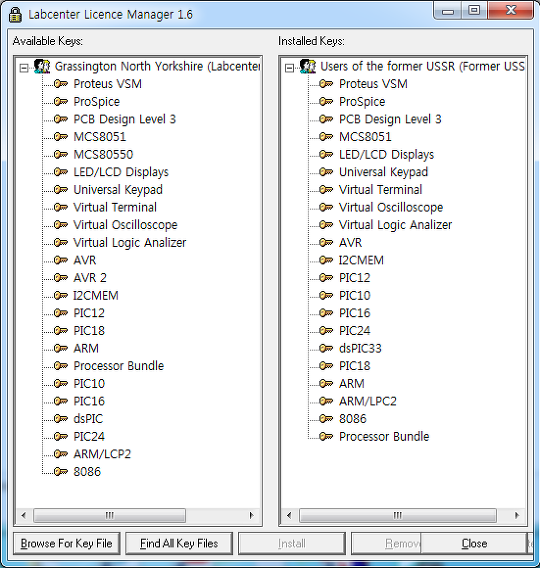Select PIC18 in the Available Keys list

pyautogui.click(x=89, y=331)
